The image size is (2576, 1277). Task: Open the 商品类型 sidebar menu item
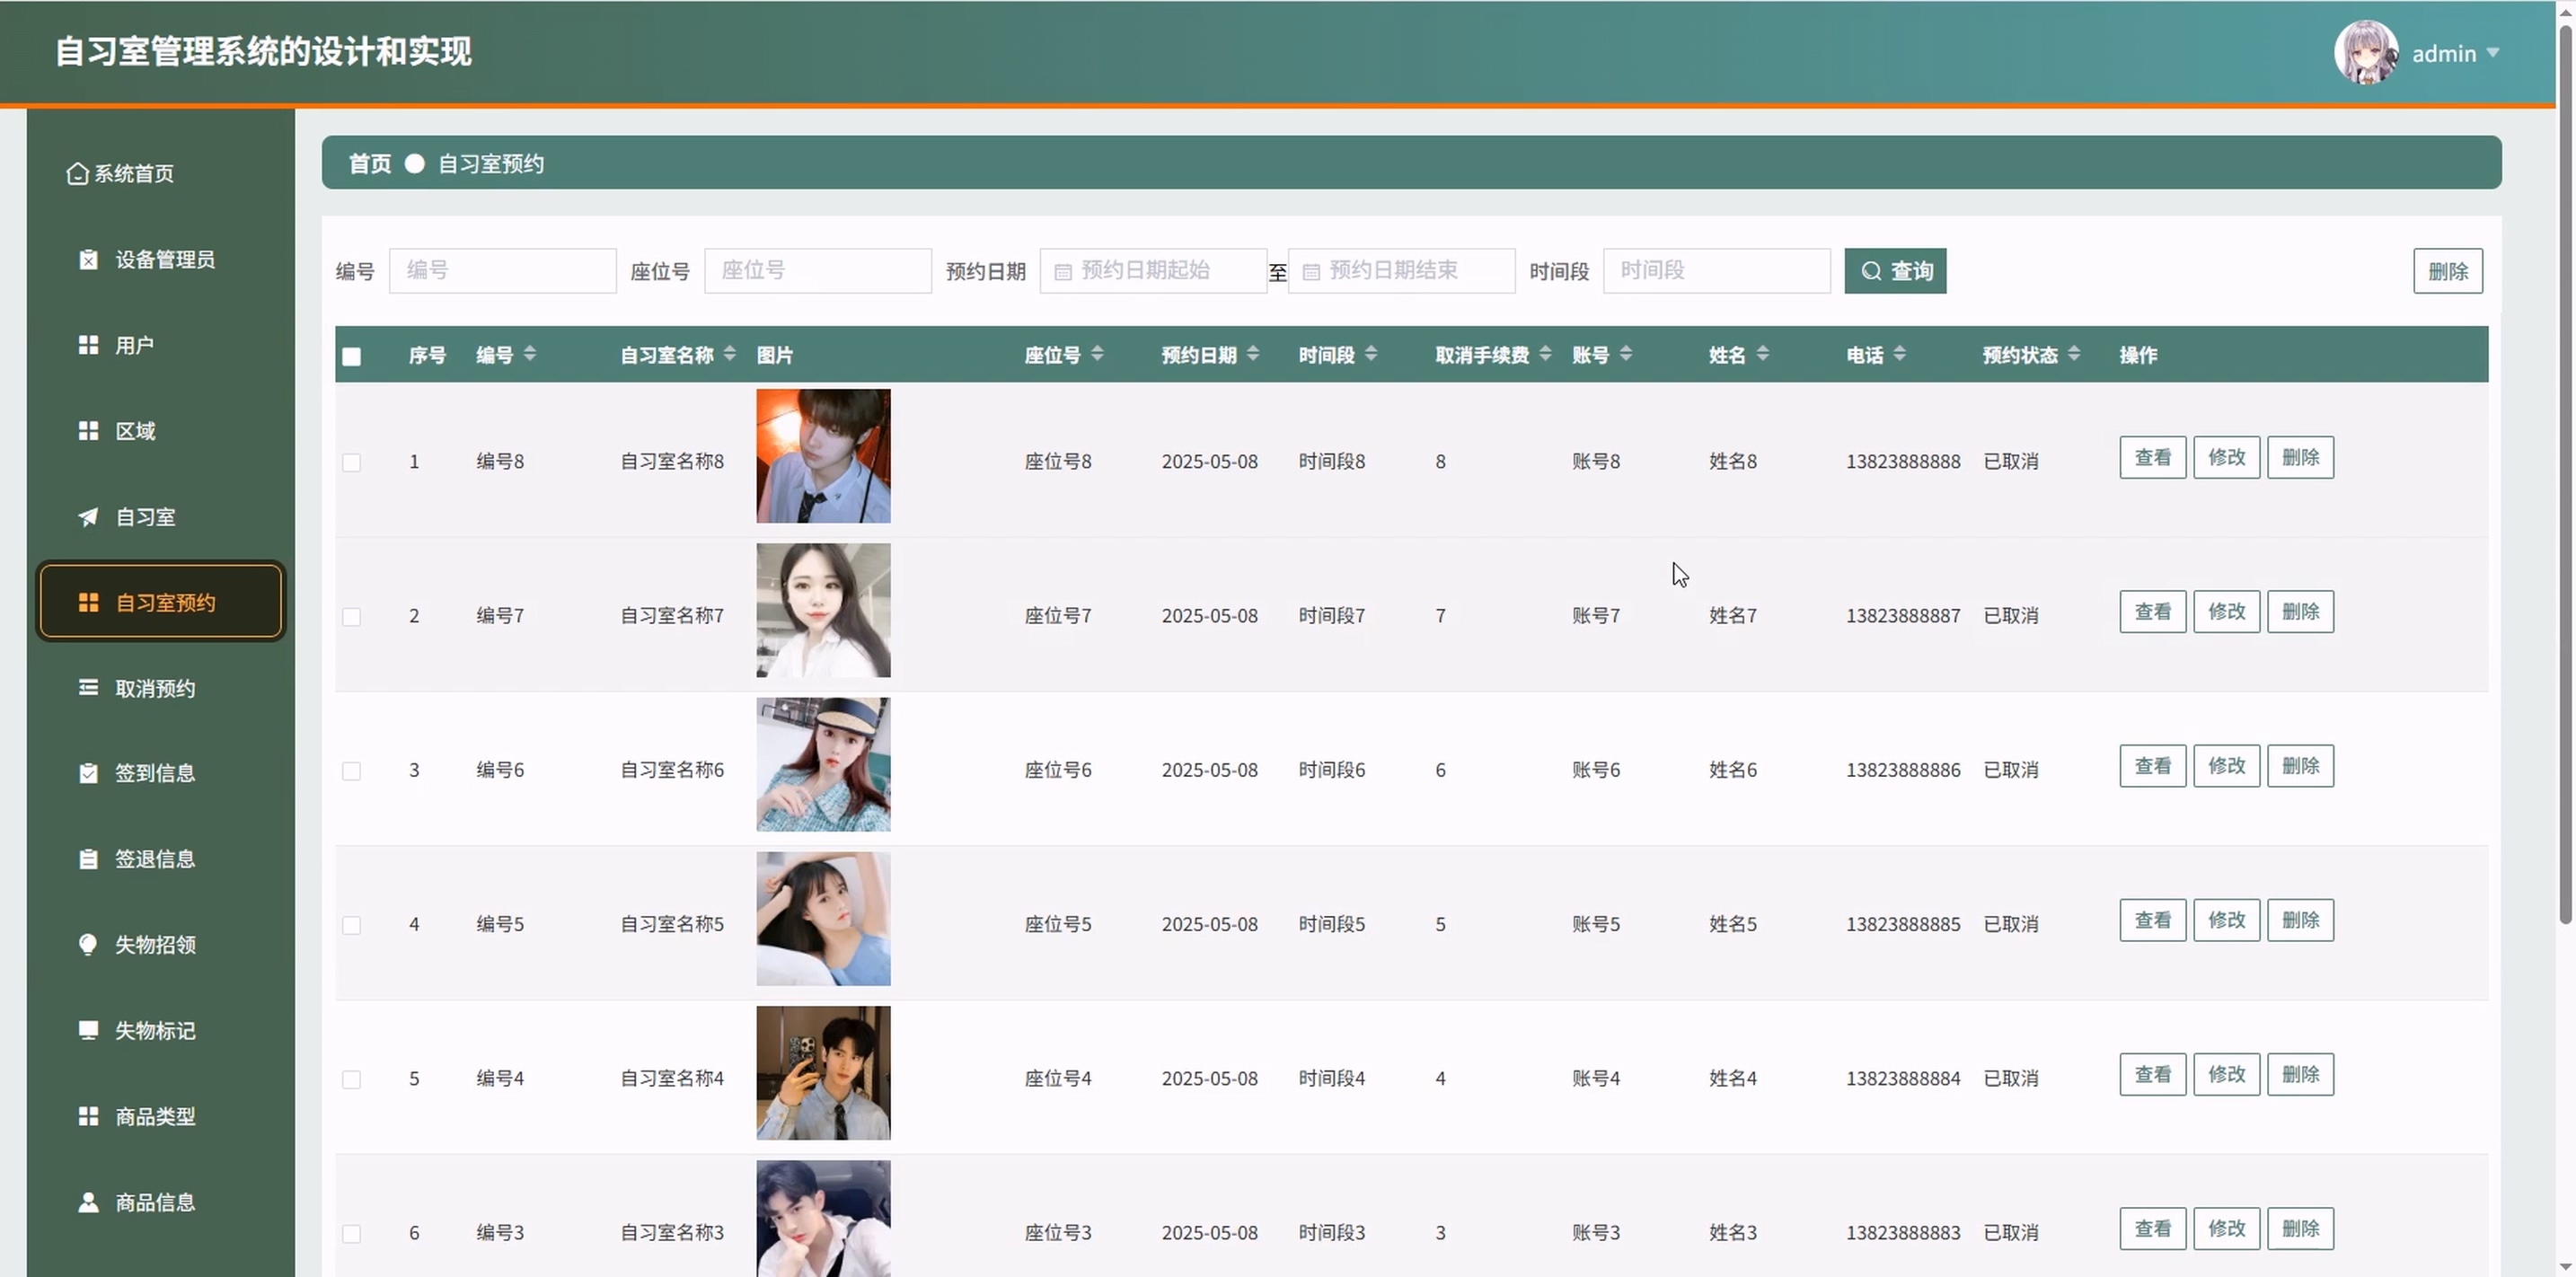[x=154, y=1116]
